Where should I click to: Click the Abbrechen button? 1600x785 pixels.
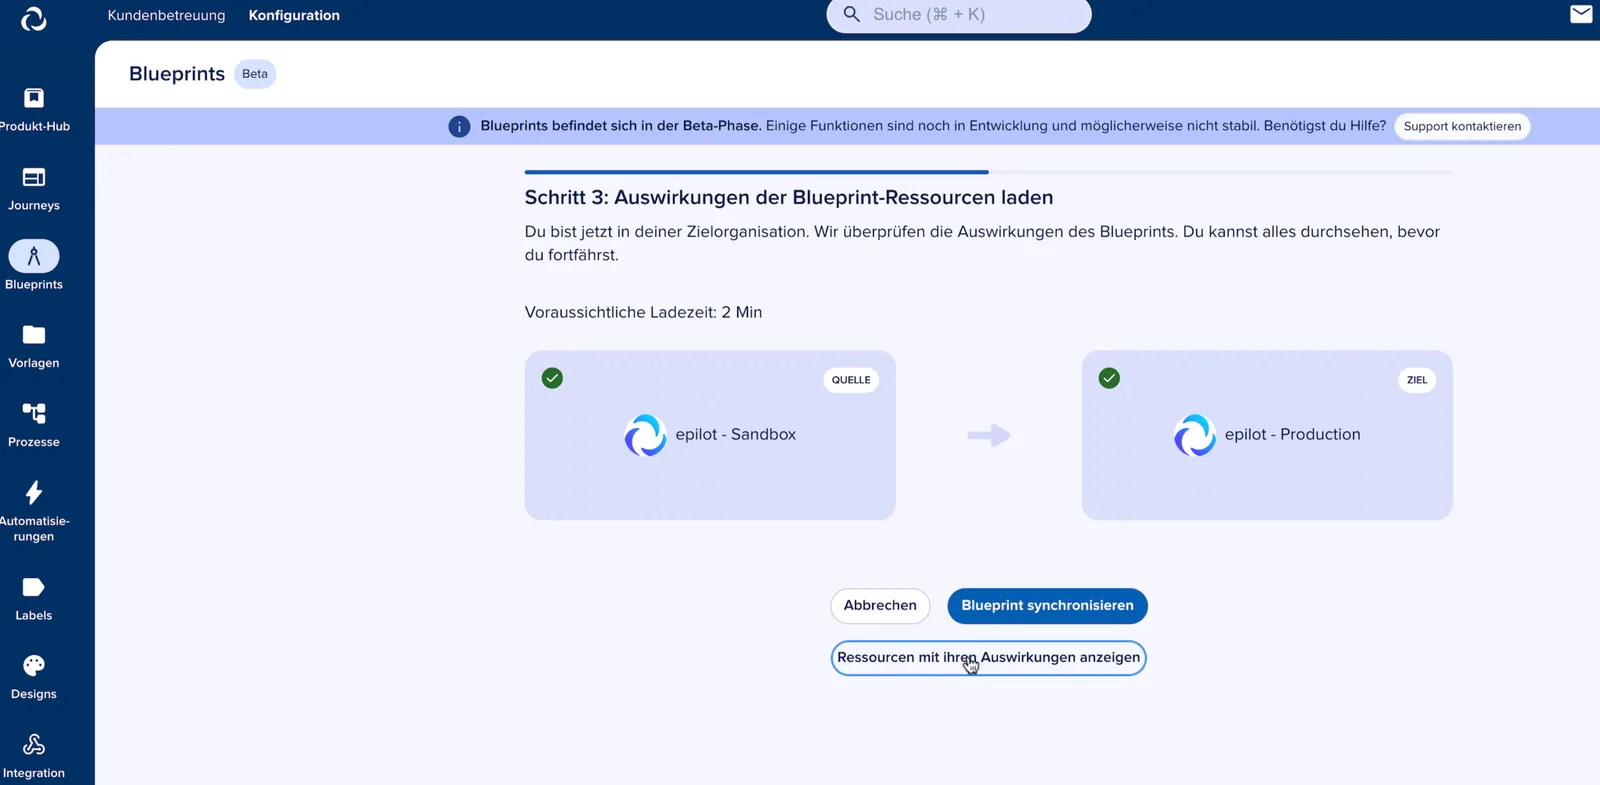[880, 606]
